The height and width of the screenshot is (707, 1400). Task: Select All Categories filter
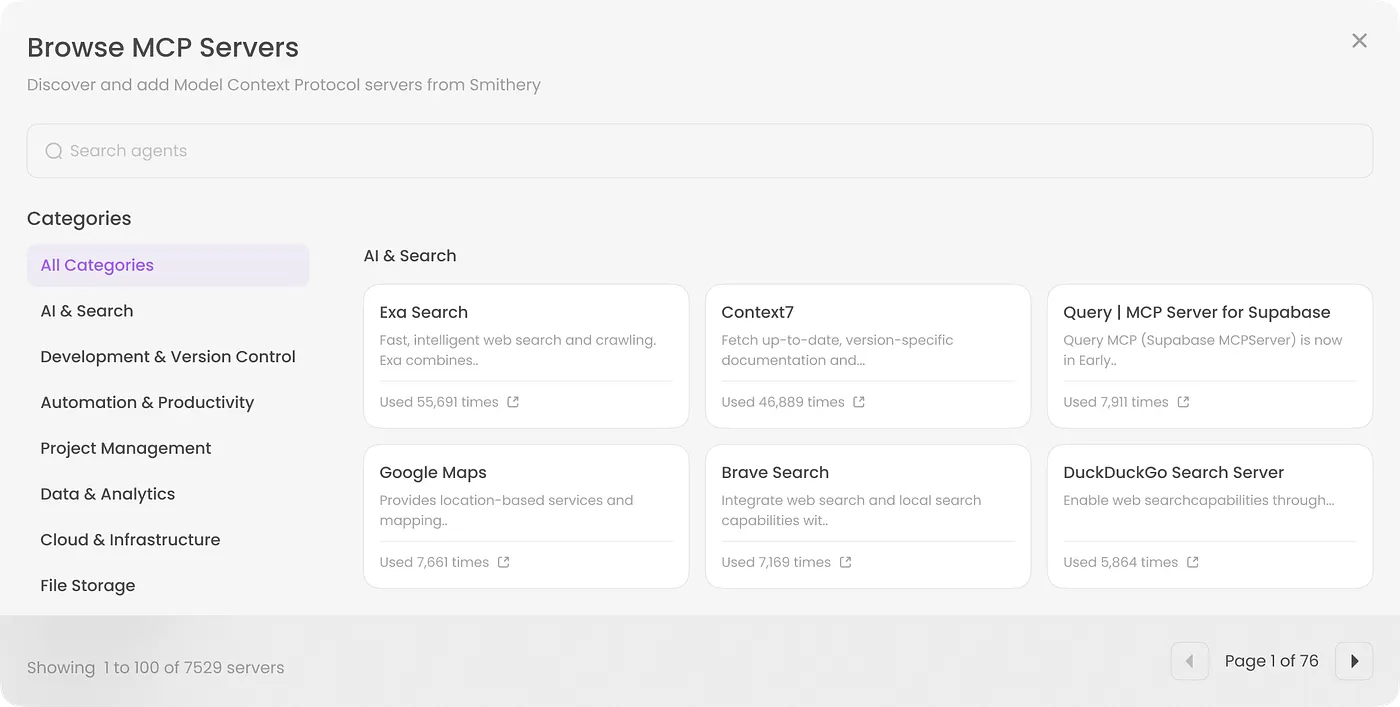(168, 265)
